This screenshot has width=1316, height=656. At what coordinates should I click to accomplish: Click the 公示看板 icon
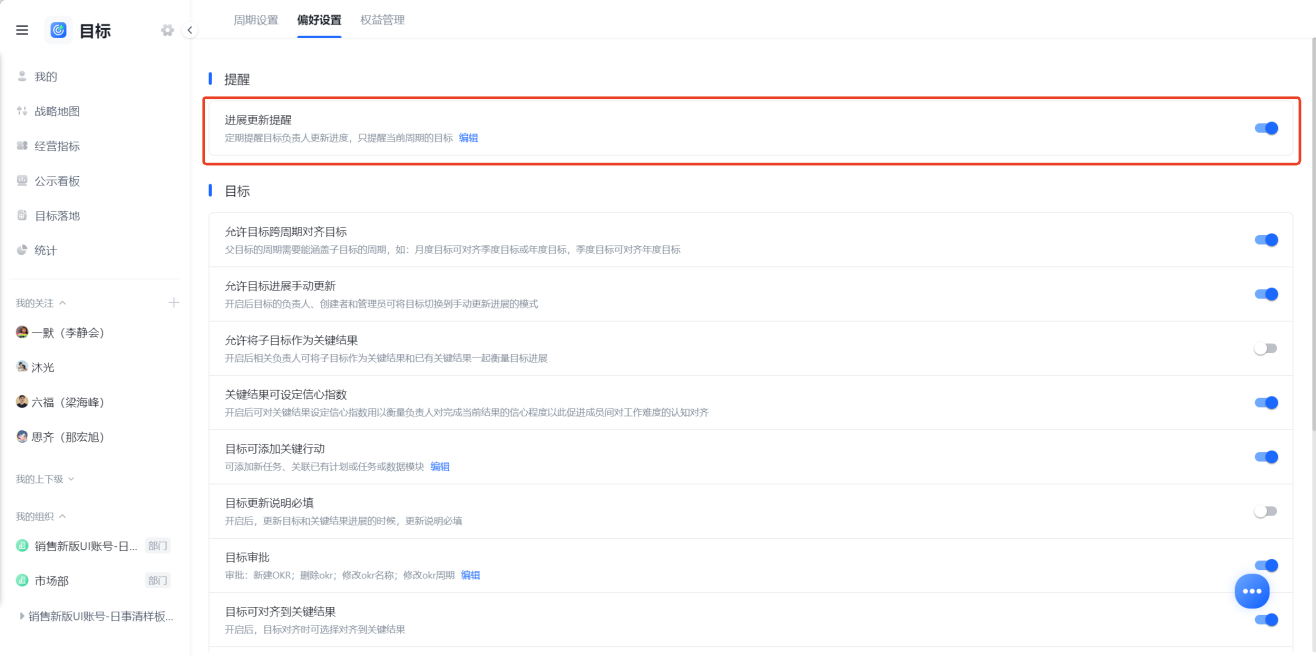point(22,181)
